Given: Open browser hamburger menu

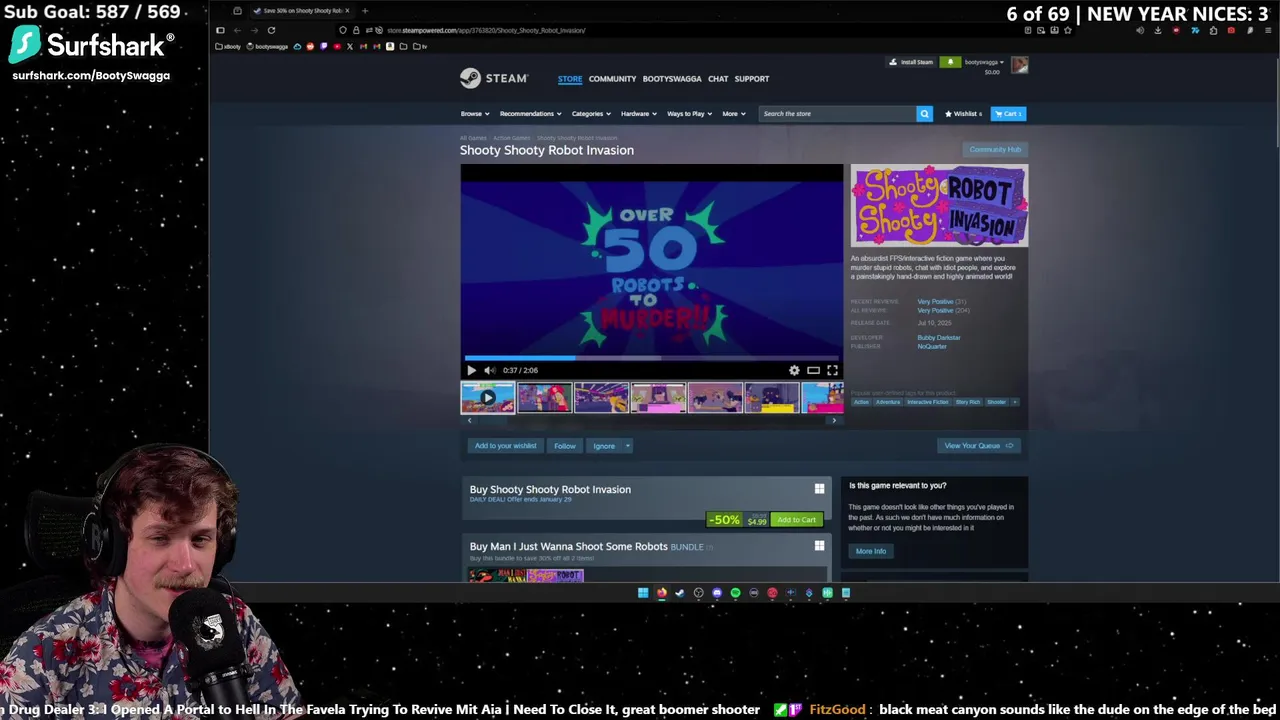Looking at the screenshot, I should coord(1268,30).
